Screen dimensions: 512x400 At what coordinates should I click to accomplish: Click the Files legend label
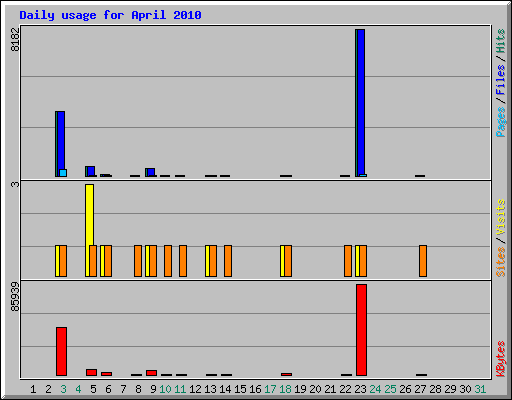501,80
